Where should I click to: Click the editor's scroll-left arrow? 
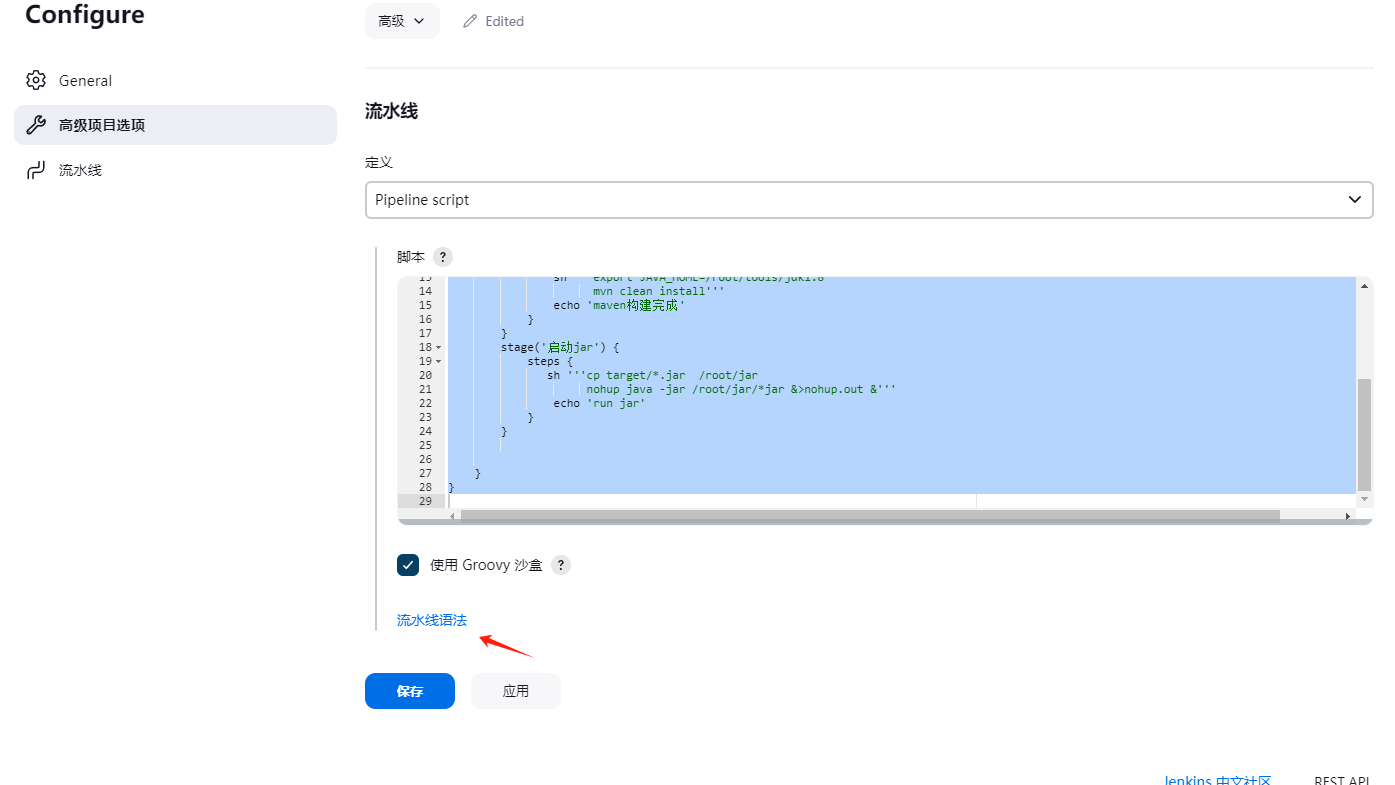click(452, 516)
